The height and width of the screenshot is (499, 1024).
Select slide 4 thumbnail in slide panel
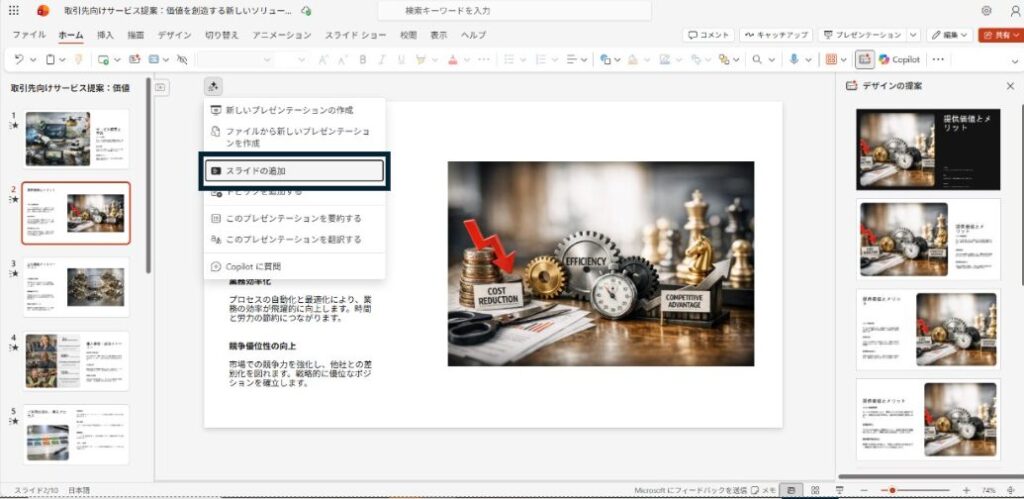point(76,361)
